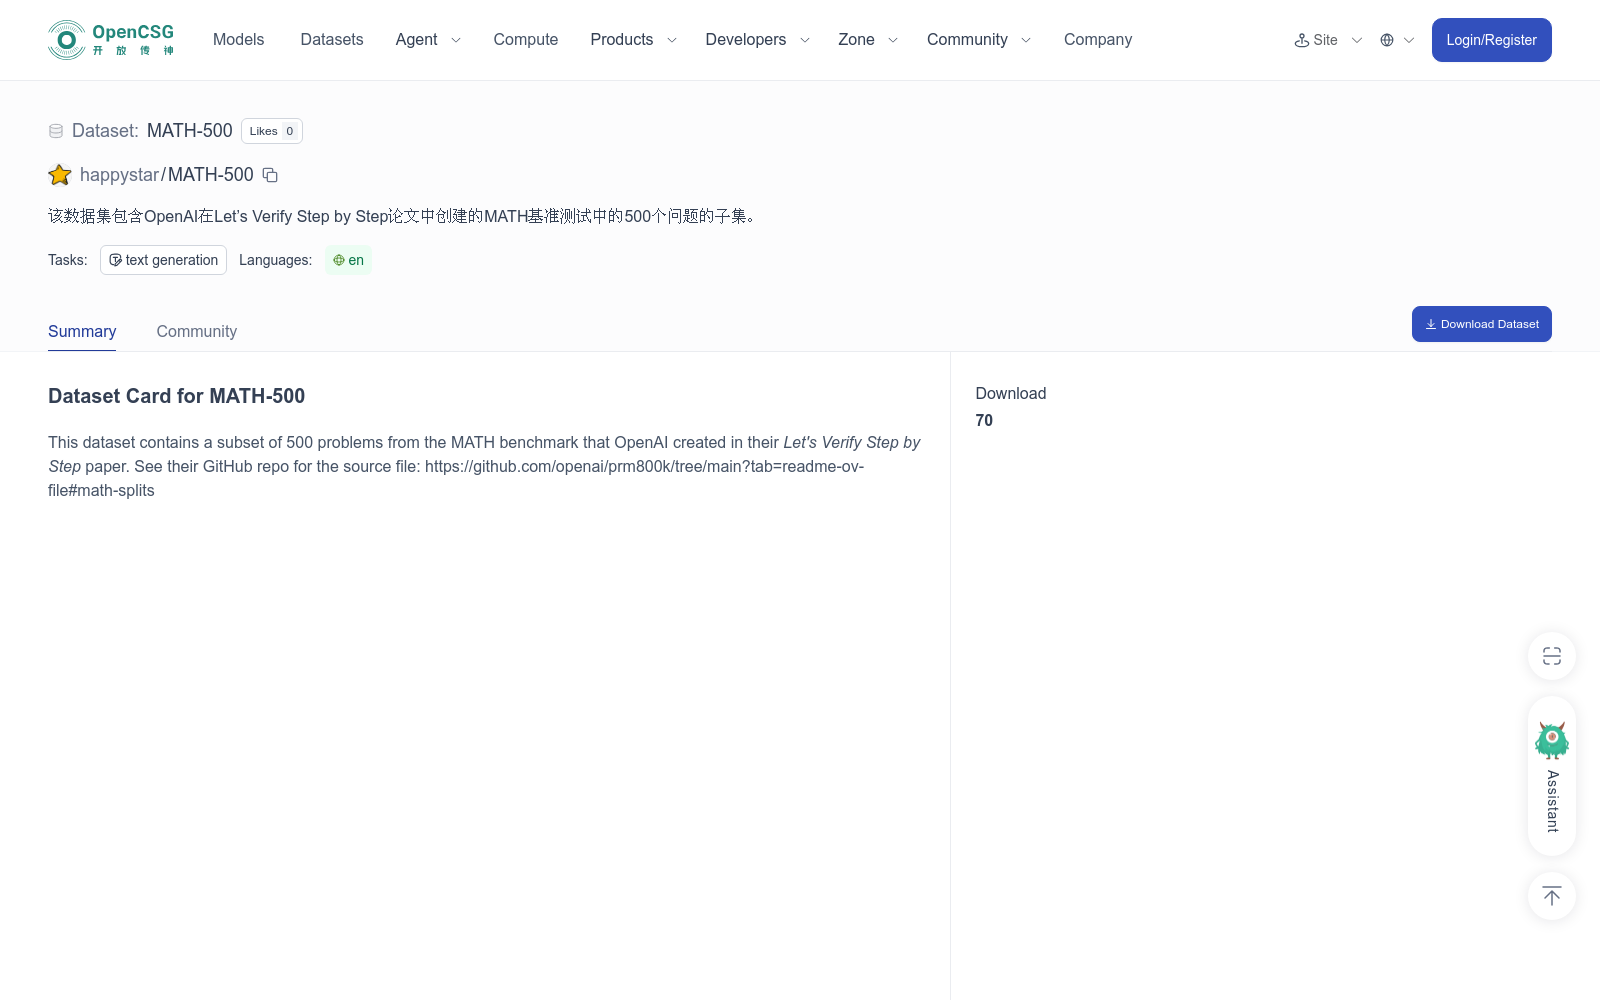The width and height of the screenshot is (1600, 1000).
Task: Click the Likes counter button
Action: [x=272, y=131]
